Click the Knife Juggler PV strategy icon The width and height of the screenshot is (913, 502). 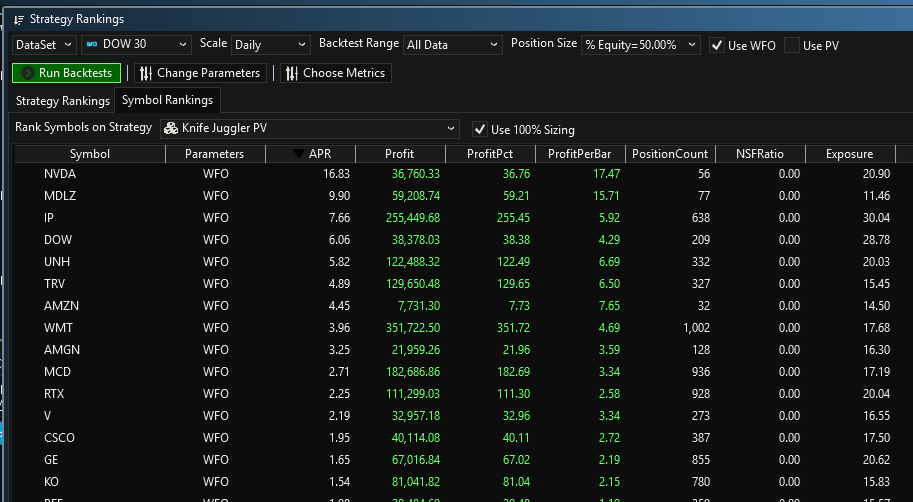[171, 128]
